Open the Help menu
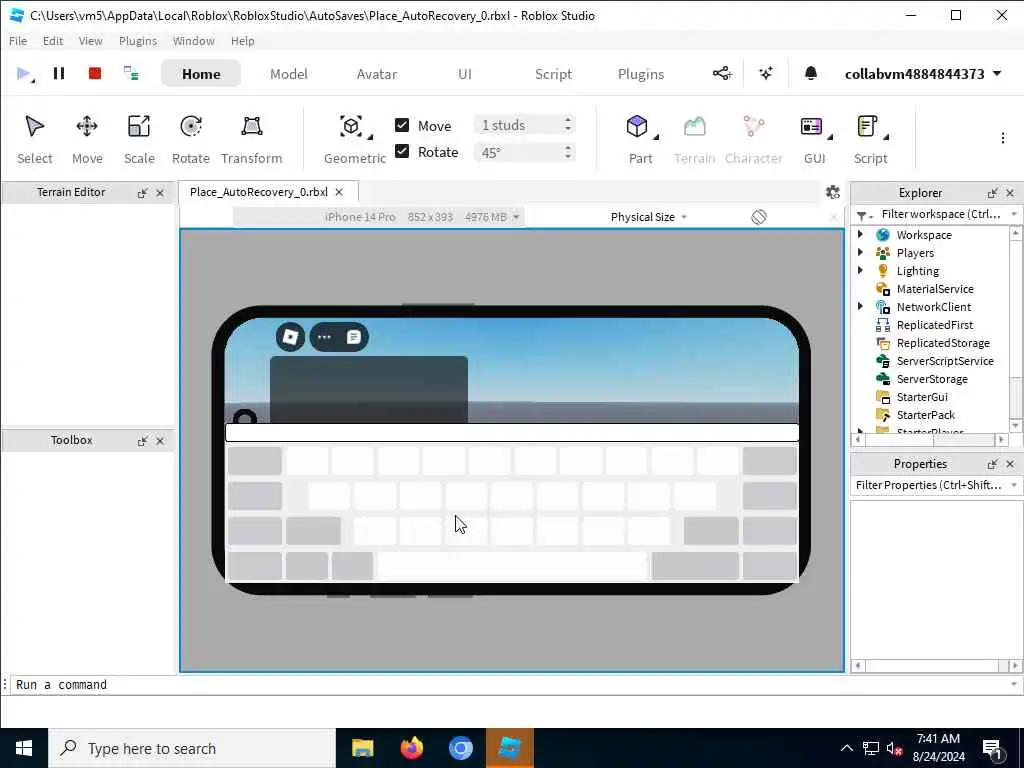The height and width of the screenshot is (768, 1024). [242, 40]
